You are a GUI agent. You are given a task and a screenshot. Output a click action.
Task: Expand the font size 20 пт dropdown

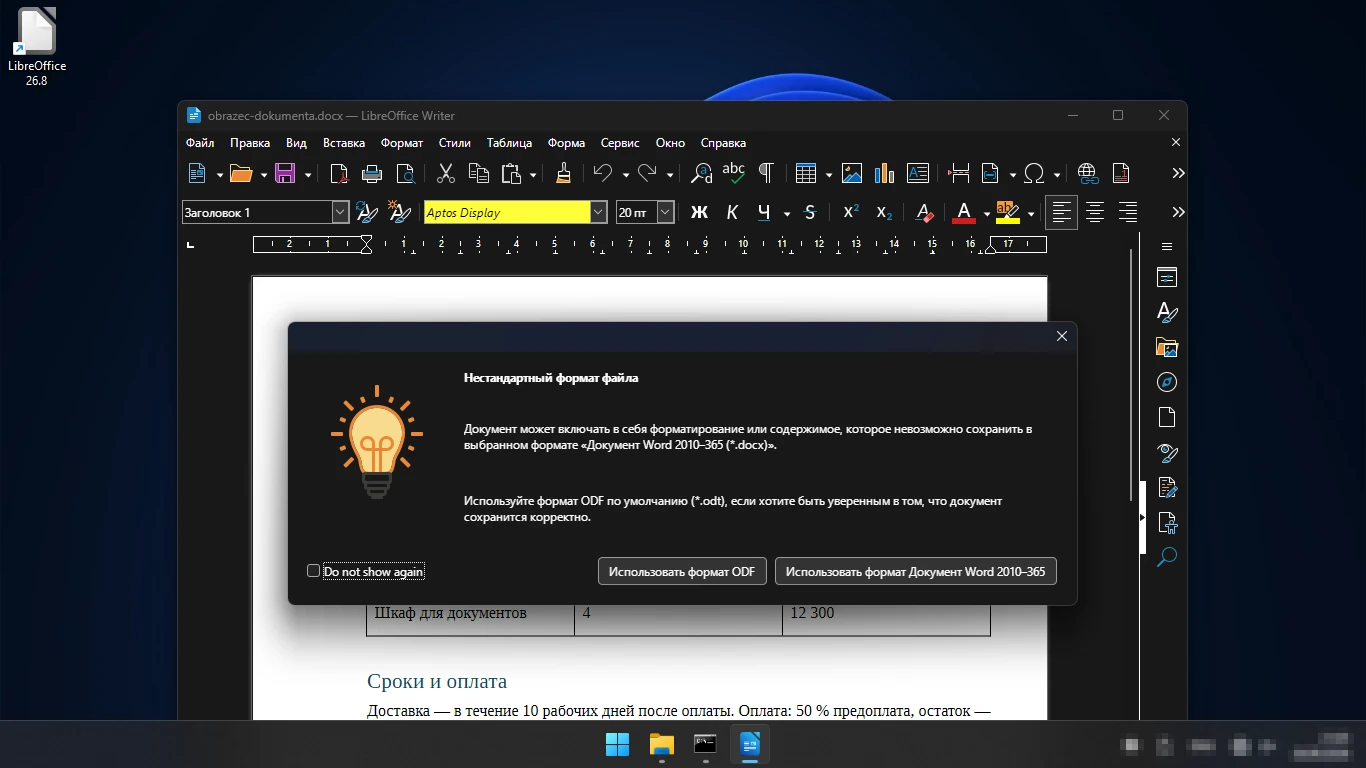(665, 212)
